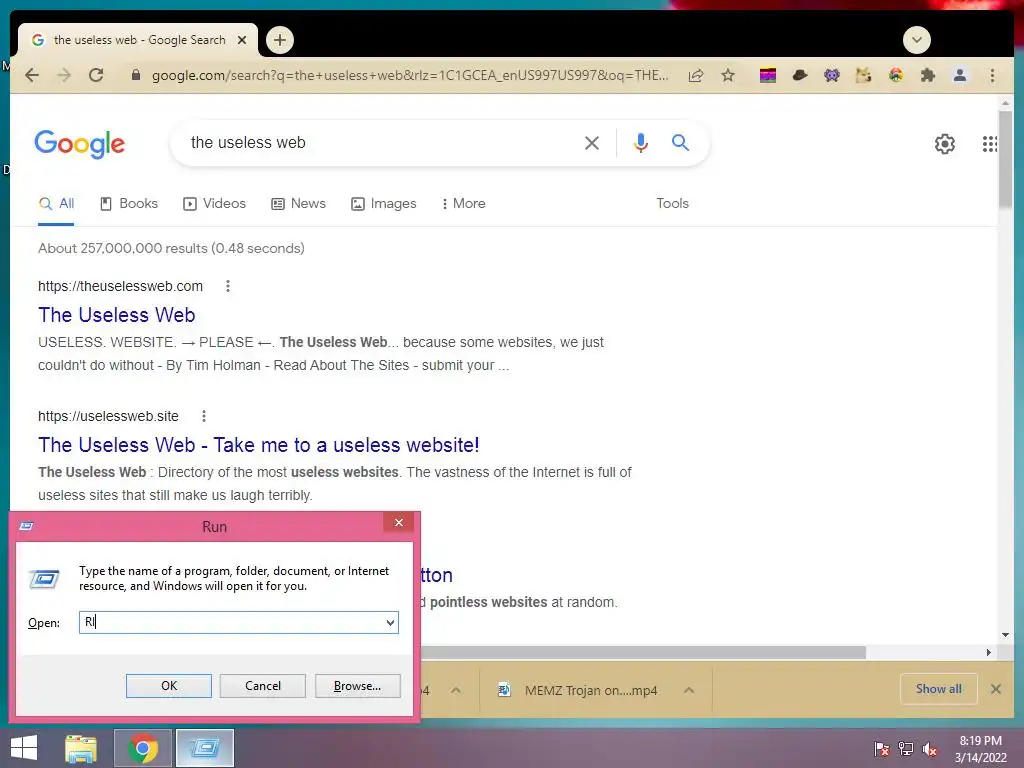This screenshot has width=1024, height=768.
Task: Open the Windows Start menu
Action: click(x=24, y=748)
